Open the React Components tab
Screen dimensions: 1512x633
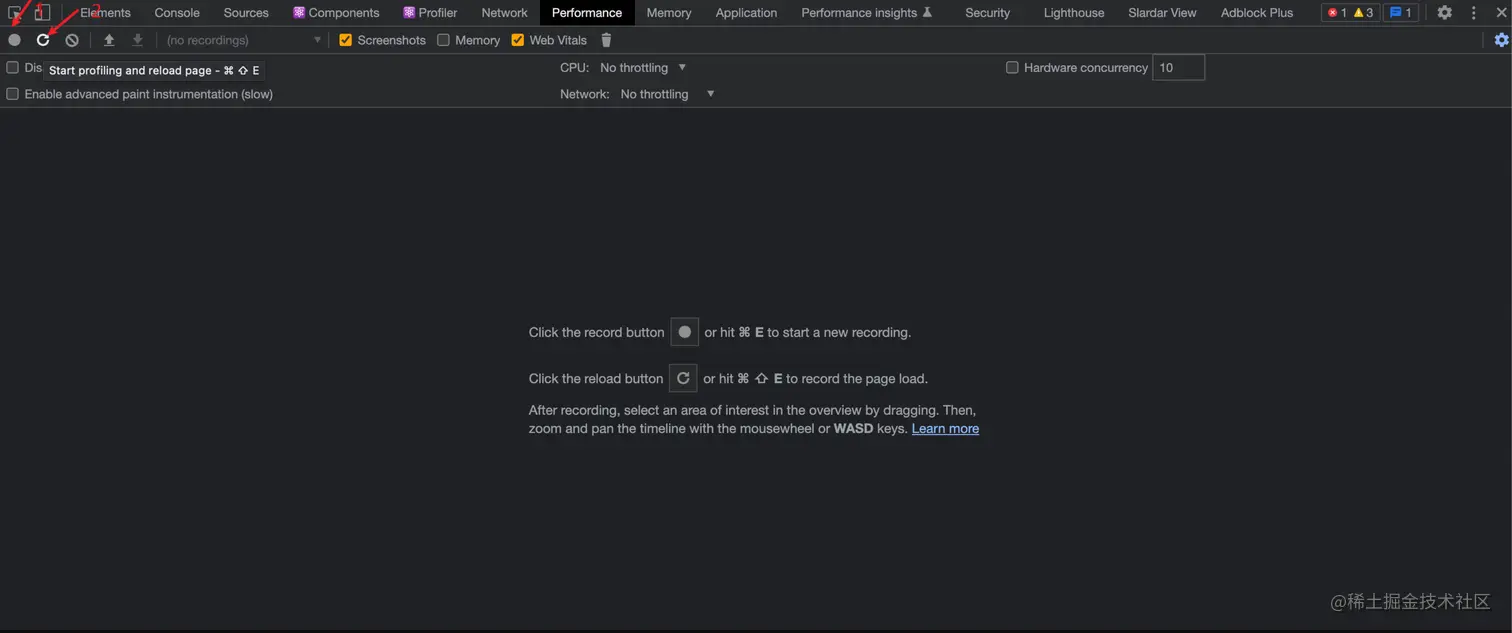click(336, 13)
